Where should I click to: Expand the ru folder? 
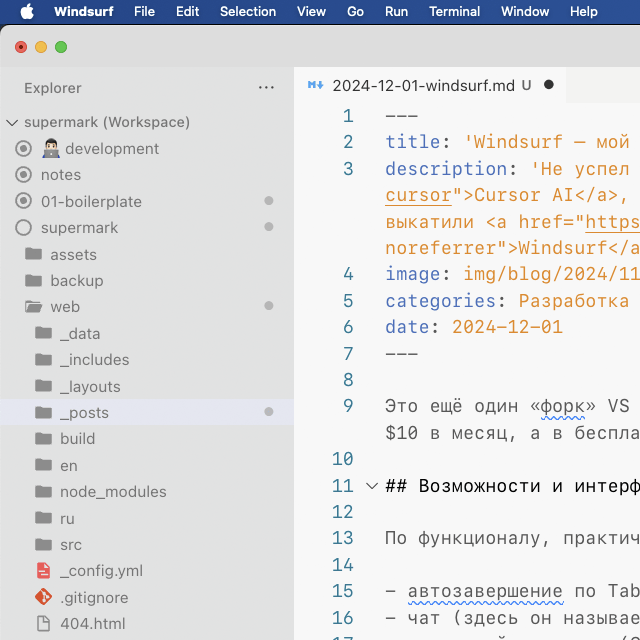point(147,518)
